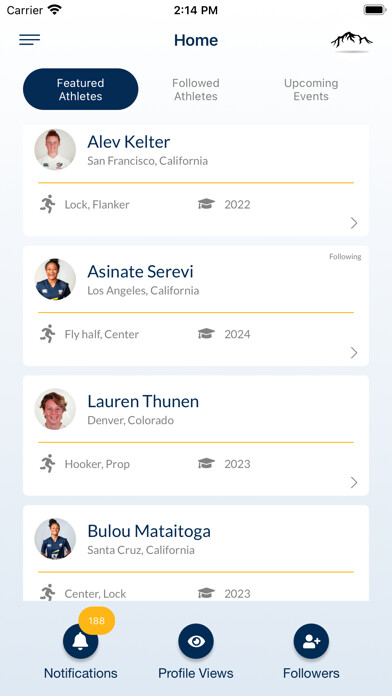Tap running icon beside Hooker, Prop
Viewport: 392px width, 696px height.
pyautogui.click(x=48, y=463)
